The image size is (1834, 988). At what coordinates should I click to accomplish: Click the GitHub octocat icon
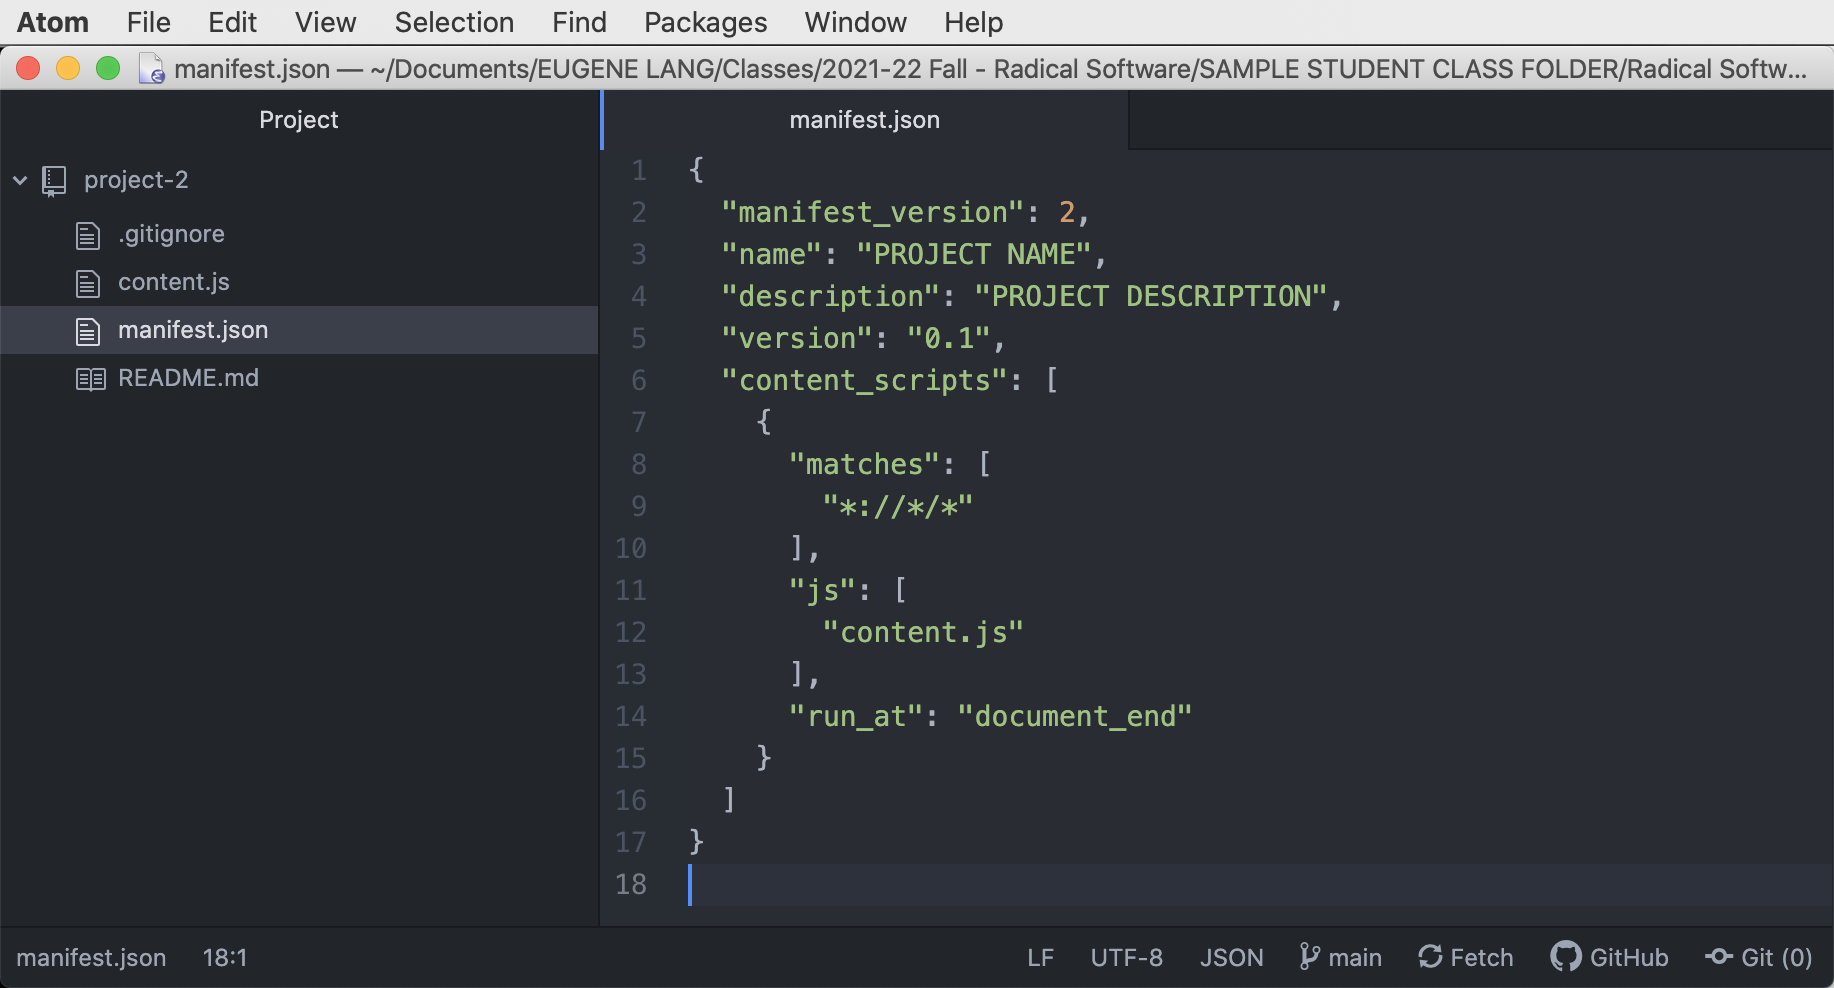[x=1565, y=957]
